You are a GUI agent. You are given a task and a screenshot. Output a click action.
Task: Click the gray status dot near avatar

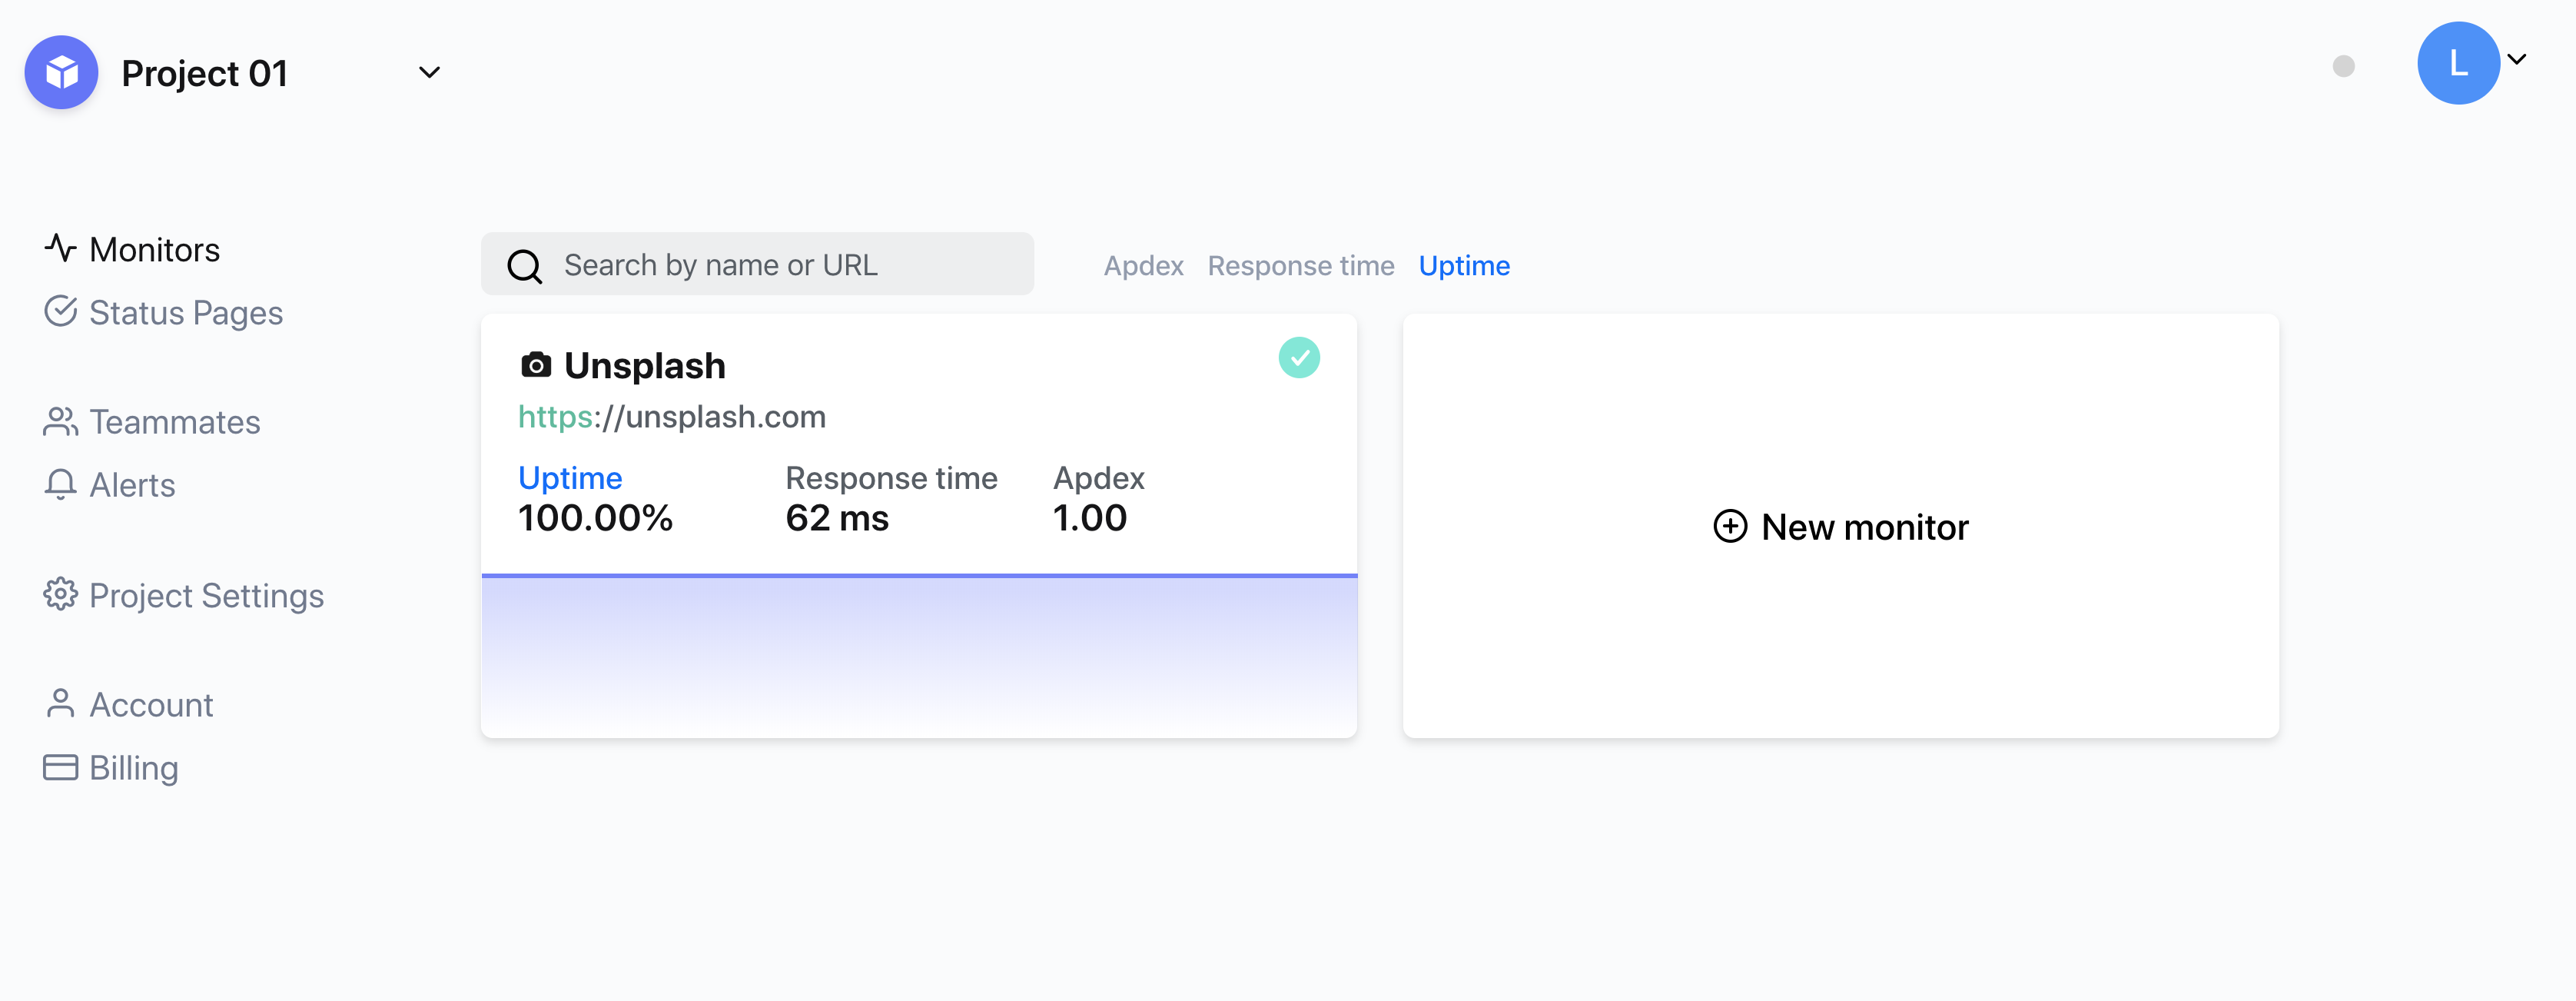tap(2343, 66)
